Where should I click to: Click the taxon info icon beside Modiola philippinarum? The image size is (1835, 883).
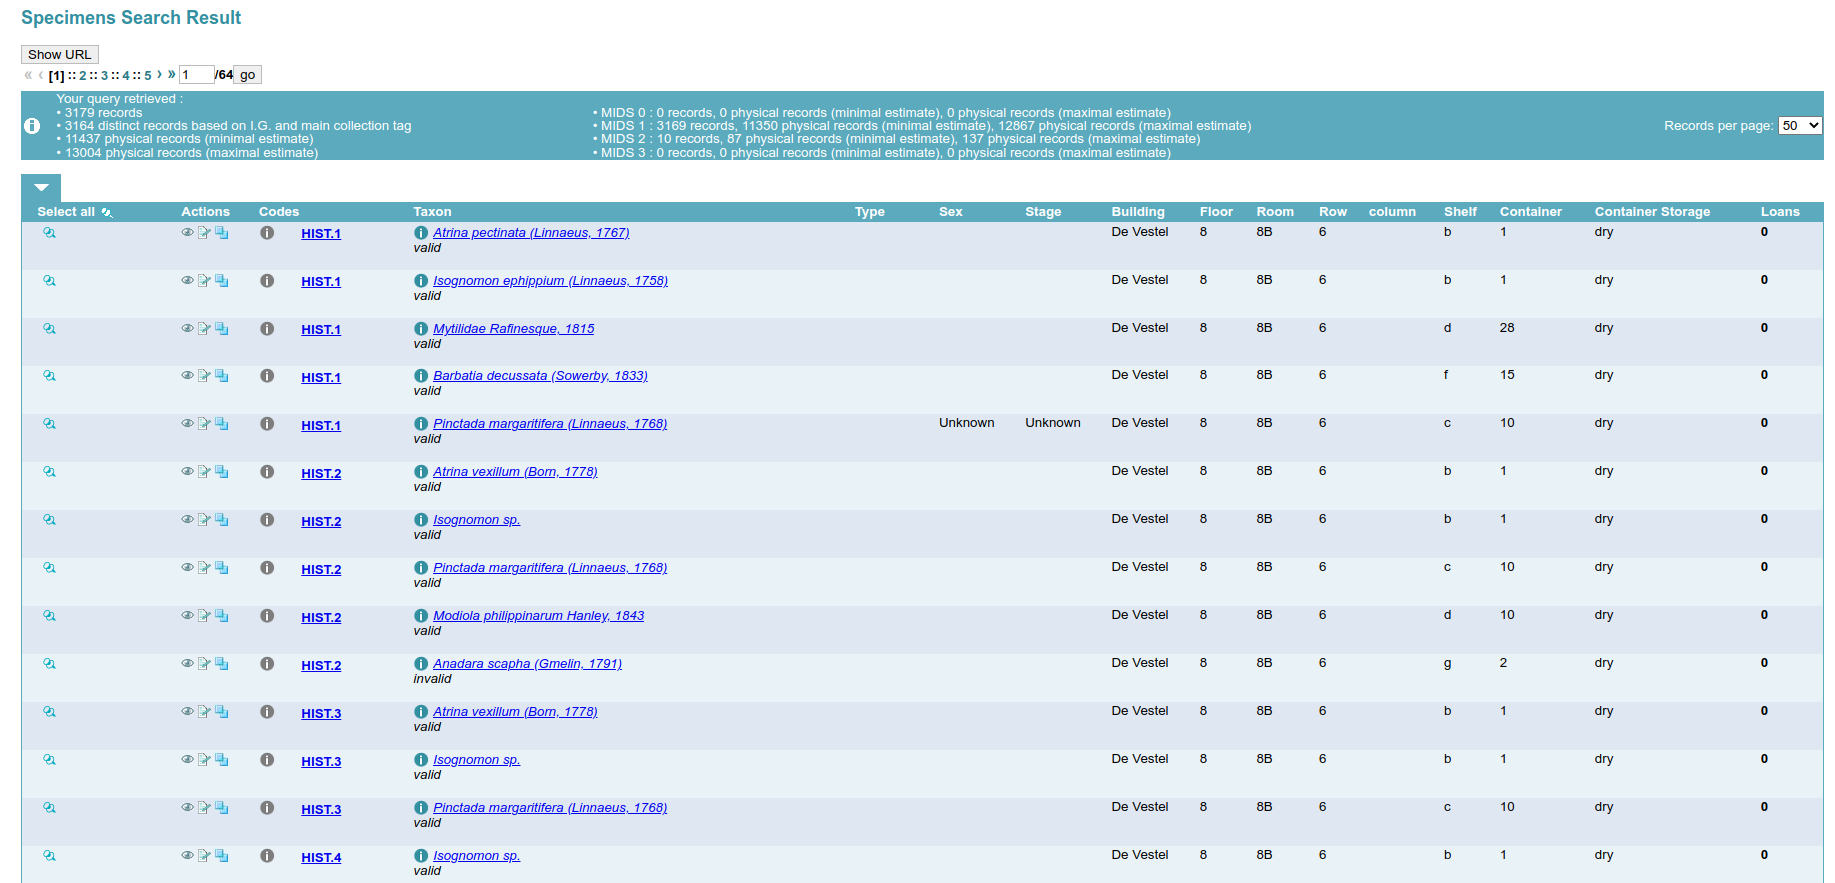(421, 616)
